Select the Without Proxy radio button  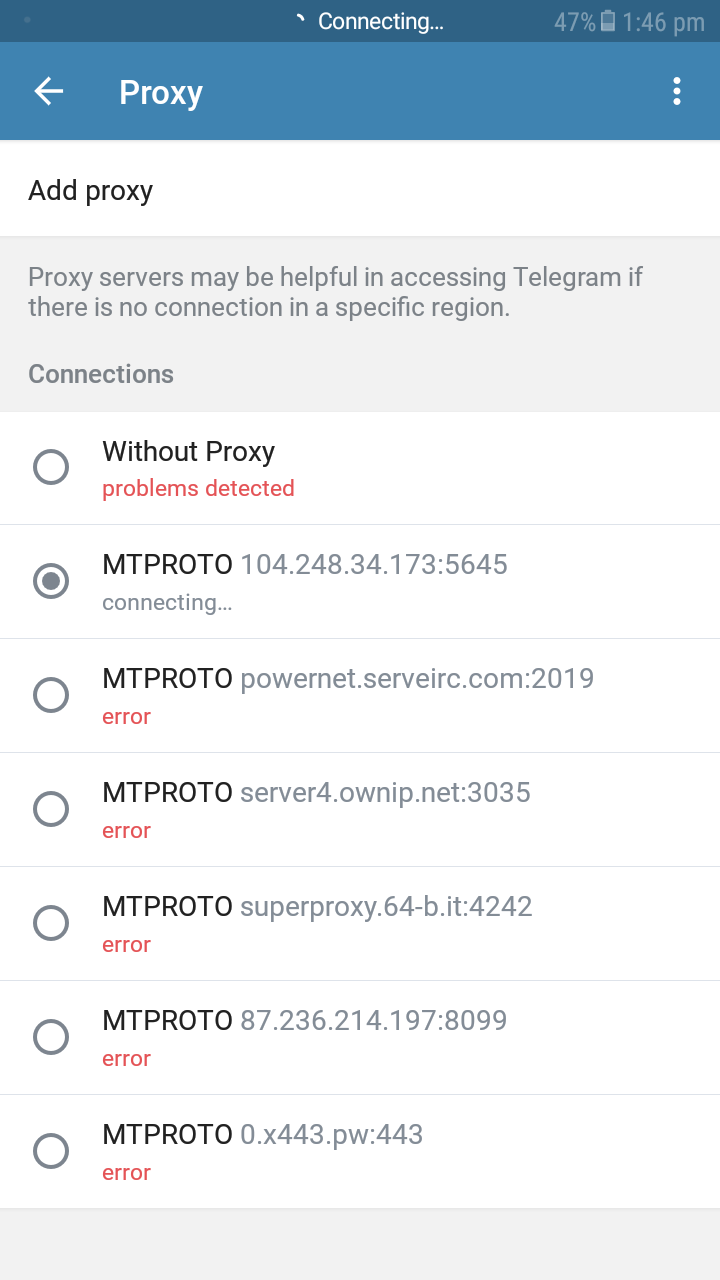51,467
